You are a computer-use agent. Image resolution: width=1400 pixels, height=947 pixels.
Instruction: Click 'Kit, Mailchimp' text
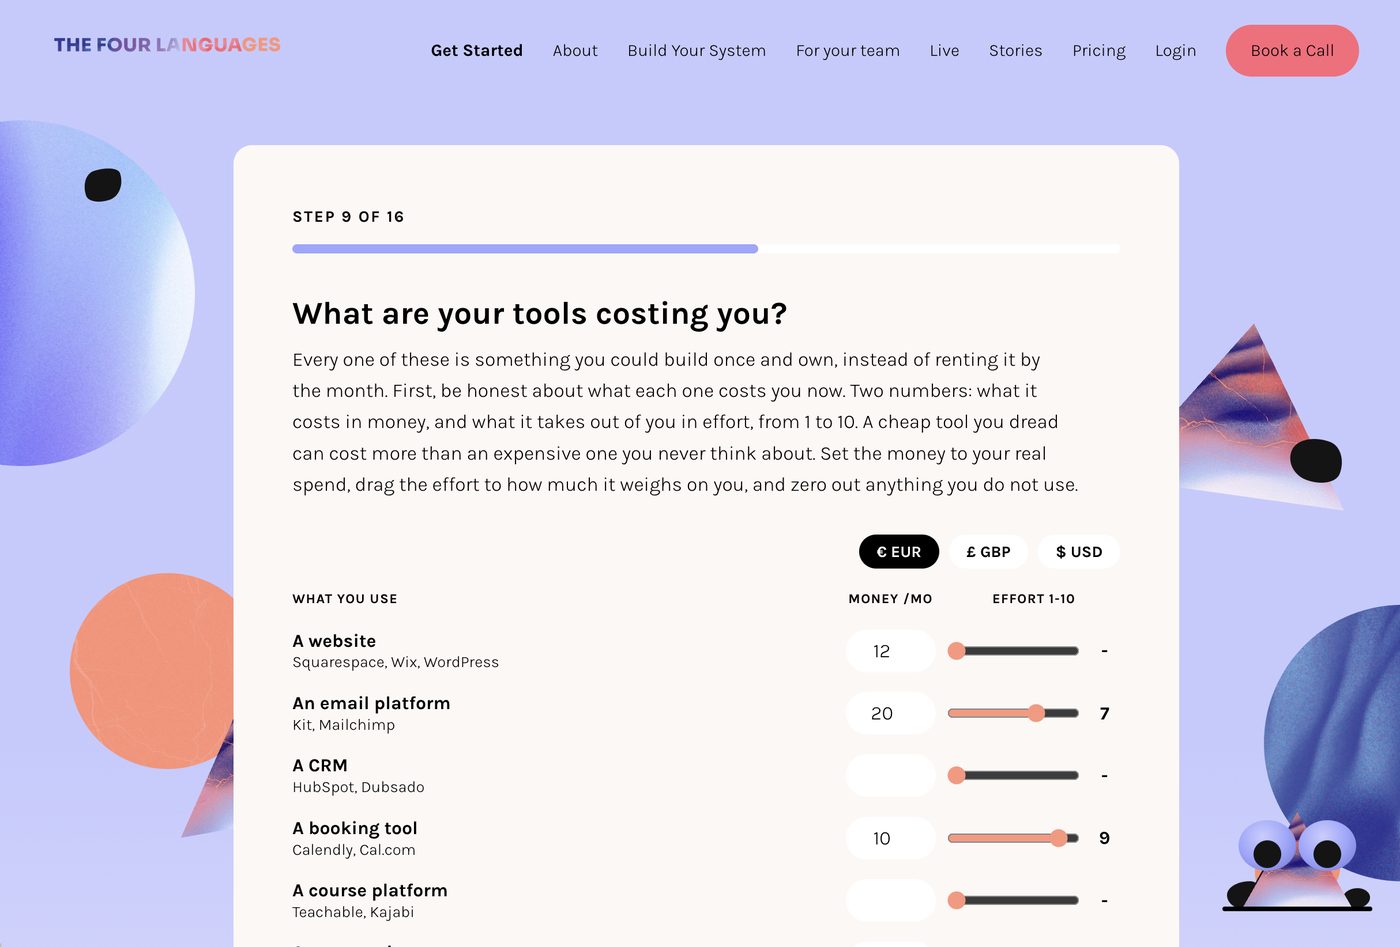pos(343,725)
